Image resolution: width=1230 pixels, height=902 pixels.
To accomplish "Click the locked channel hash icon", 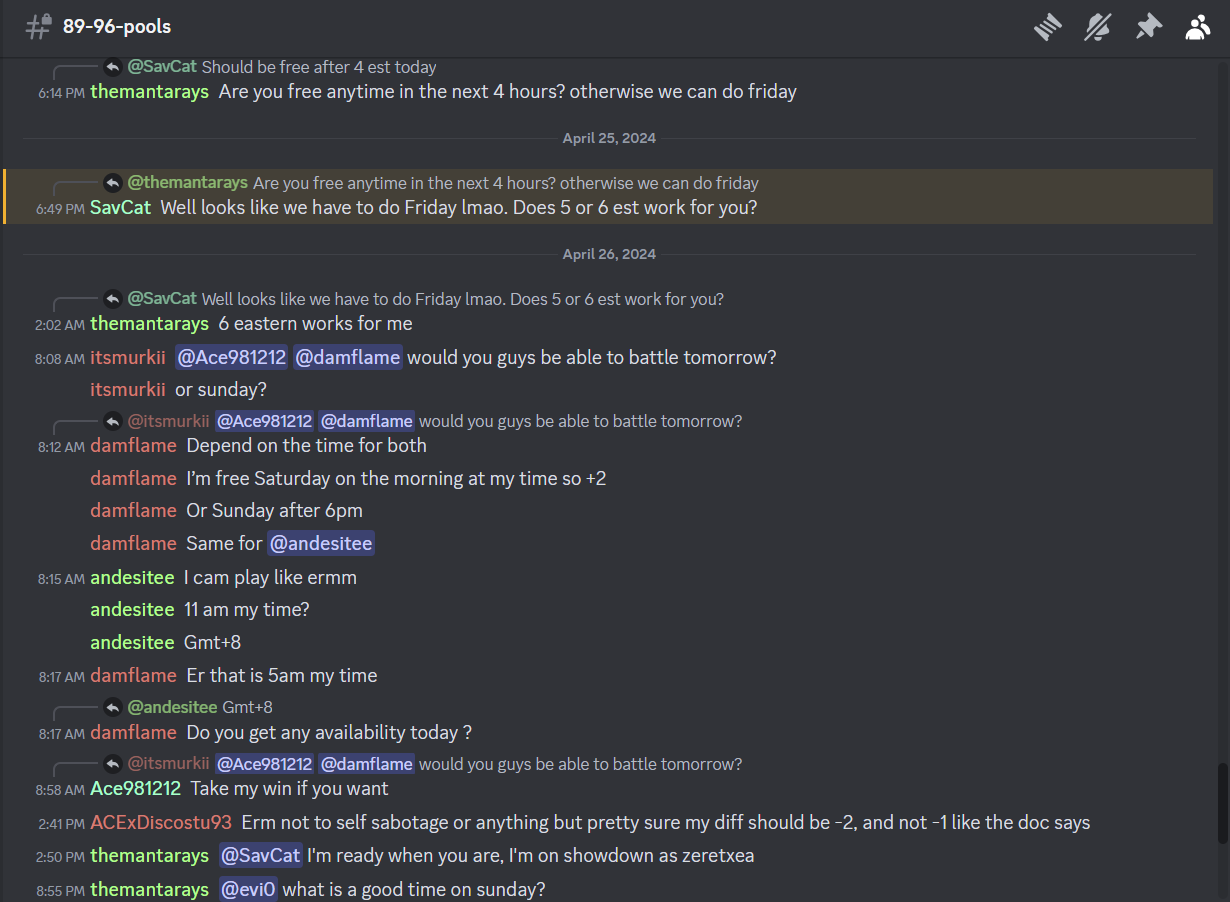I will tap(38, 26).
